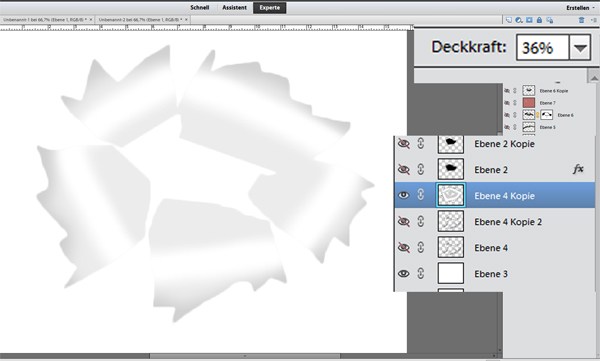600x361 pixels.
Task: Open the layers panel options menu
Action: 594,20
